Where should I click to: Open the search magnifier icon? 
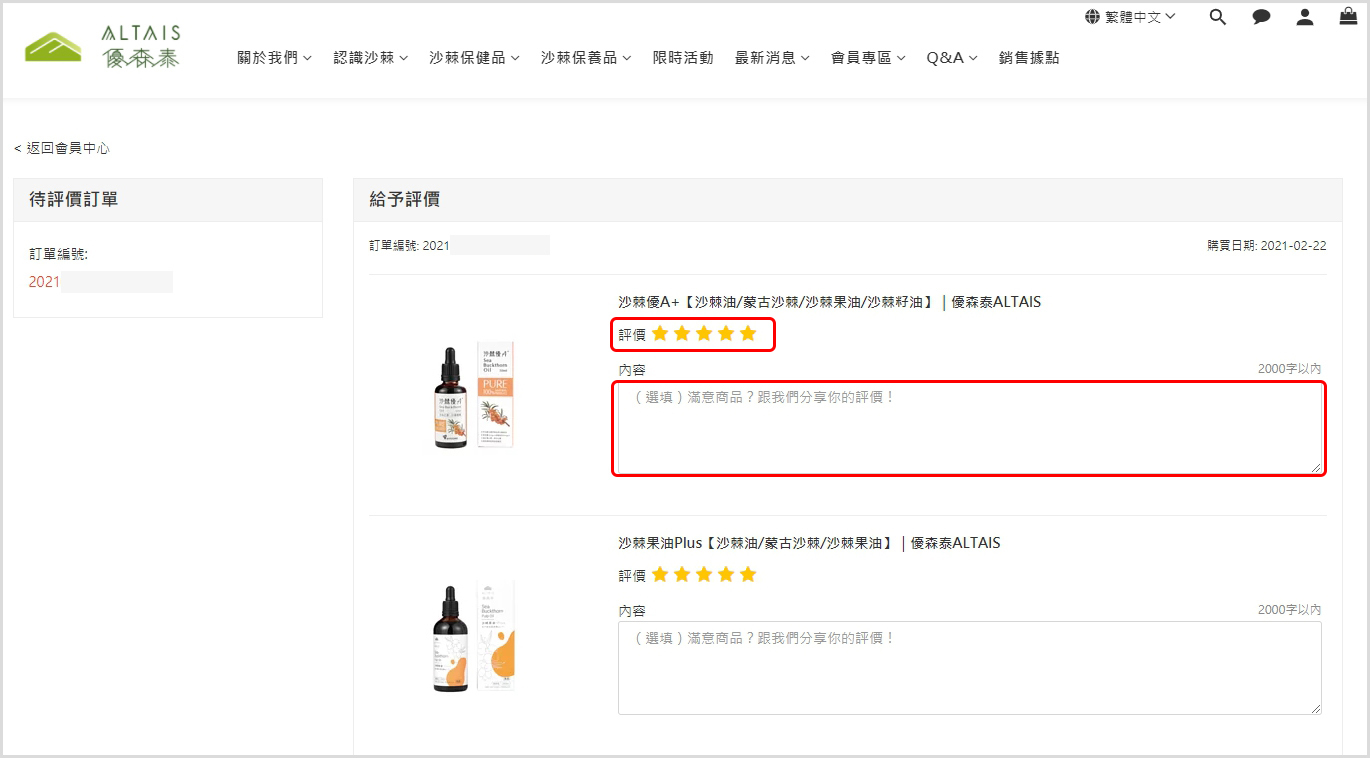click(x=1217, y=17)
